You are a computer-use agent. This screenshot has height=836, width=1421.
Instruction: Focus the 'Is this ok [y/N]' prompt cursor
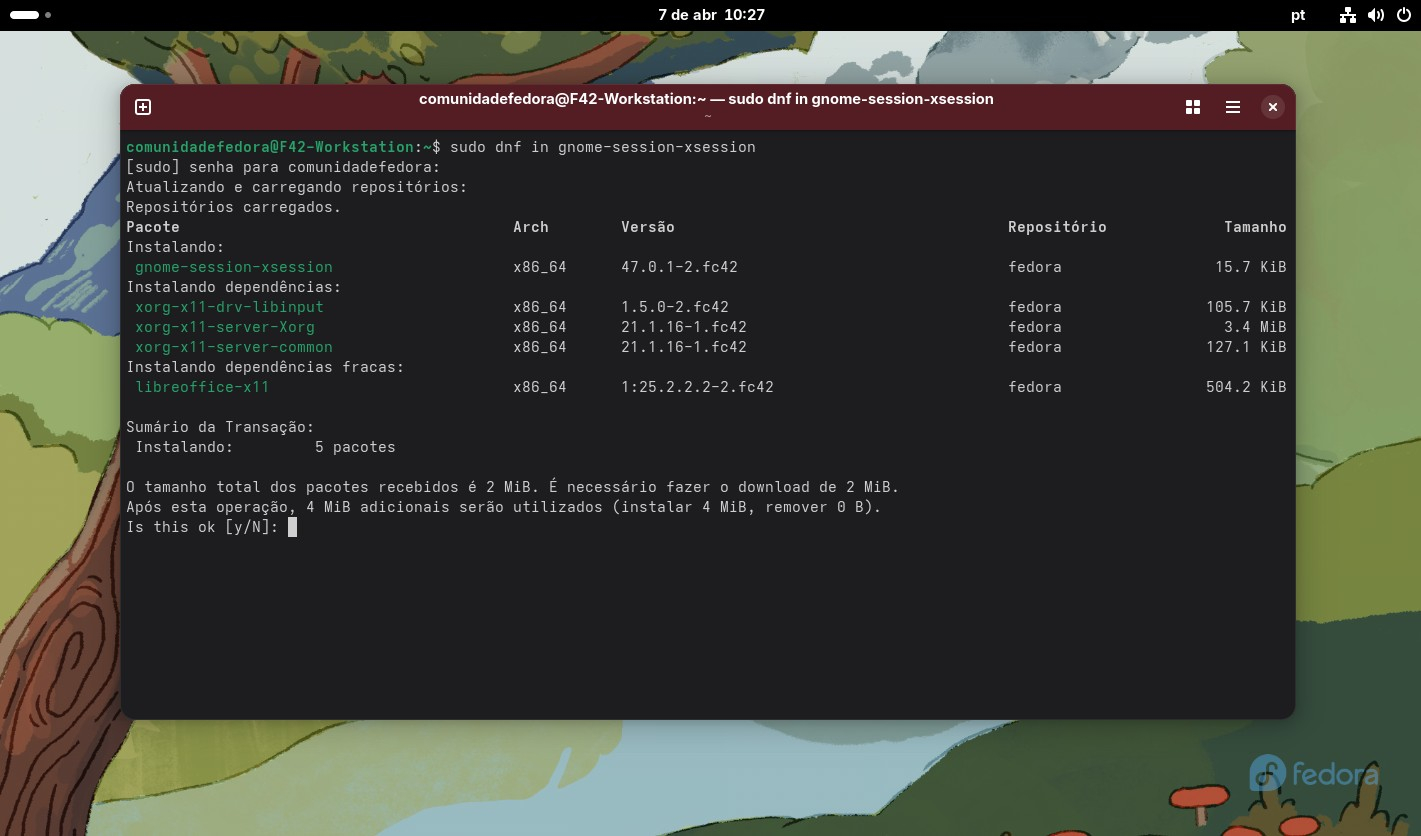coord(292,527)
